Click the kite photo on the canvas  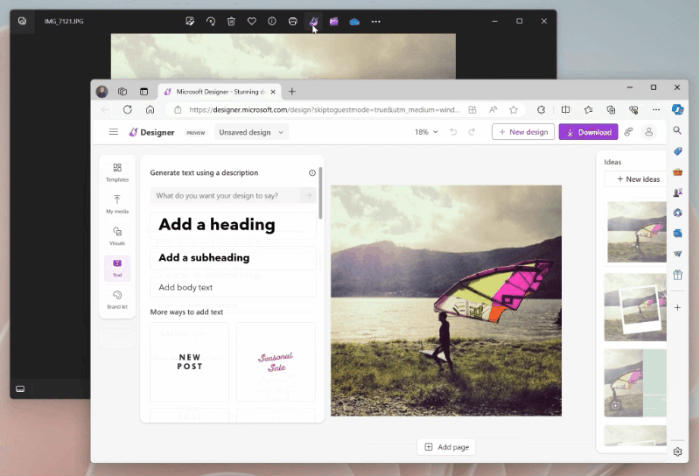pos(446,300)
